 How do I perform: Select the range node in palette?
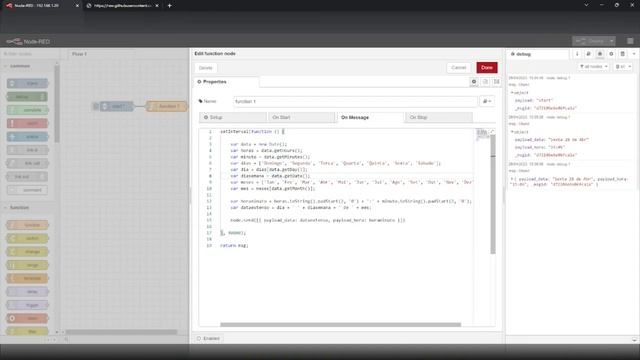27,265
